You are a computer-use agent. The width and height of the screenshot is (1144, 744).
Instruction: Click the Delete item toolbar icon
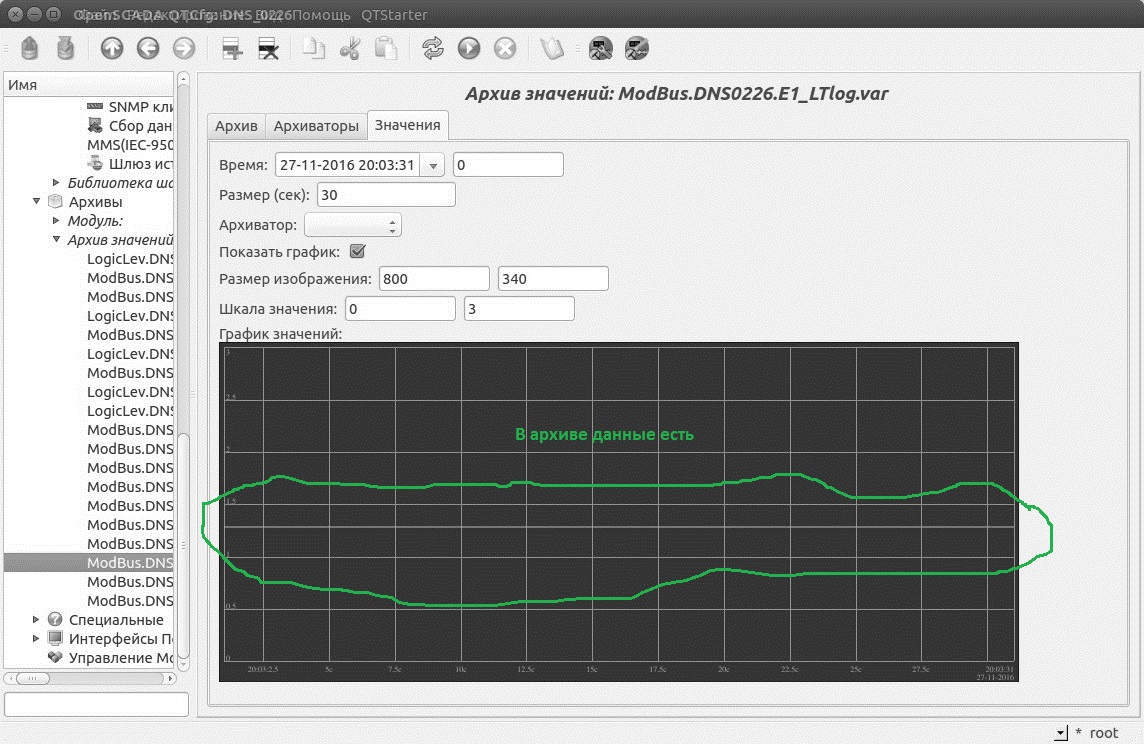(268, 48)
